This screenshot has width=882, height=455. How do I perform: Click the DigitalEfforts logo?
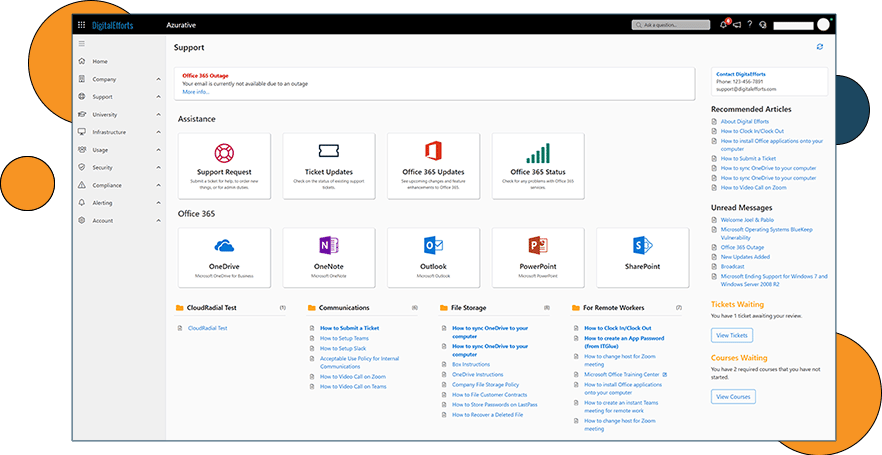pyautogui.click(x=112, y=25)
